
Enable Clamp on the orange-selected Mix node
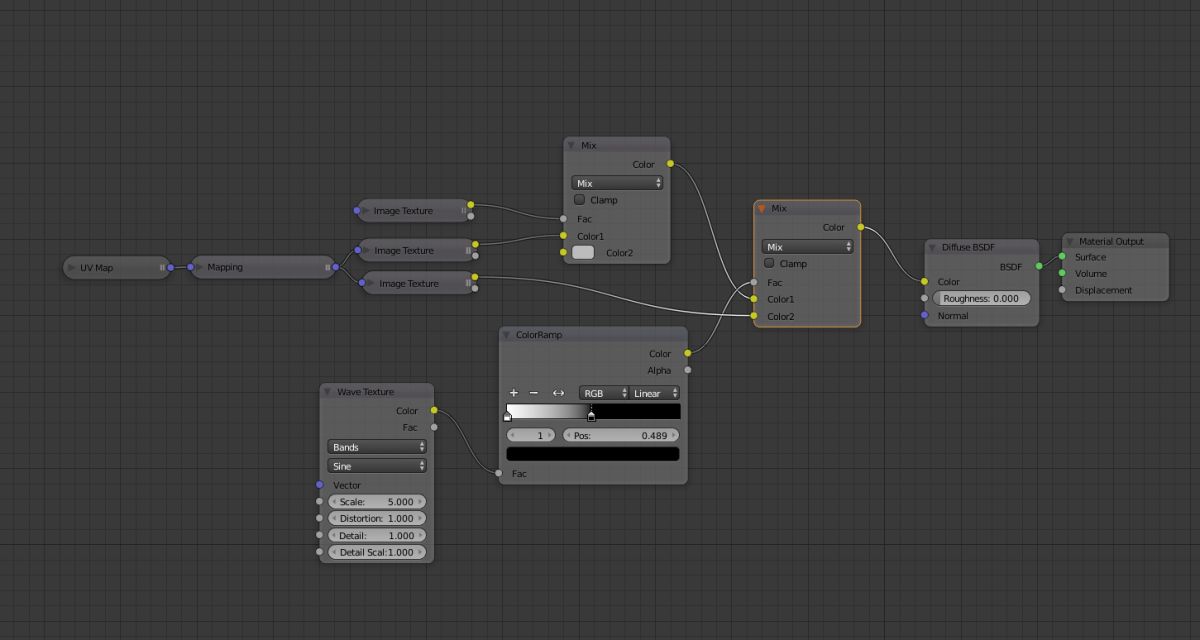(x=769, y=263)
